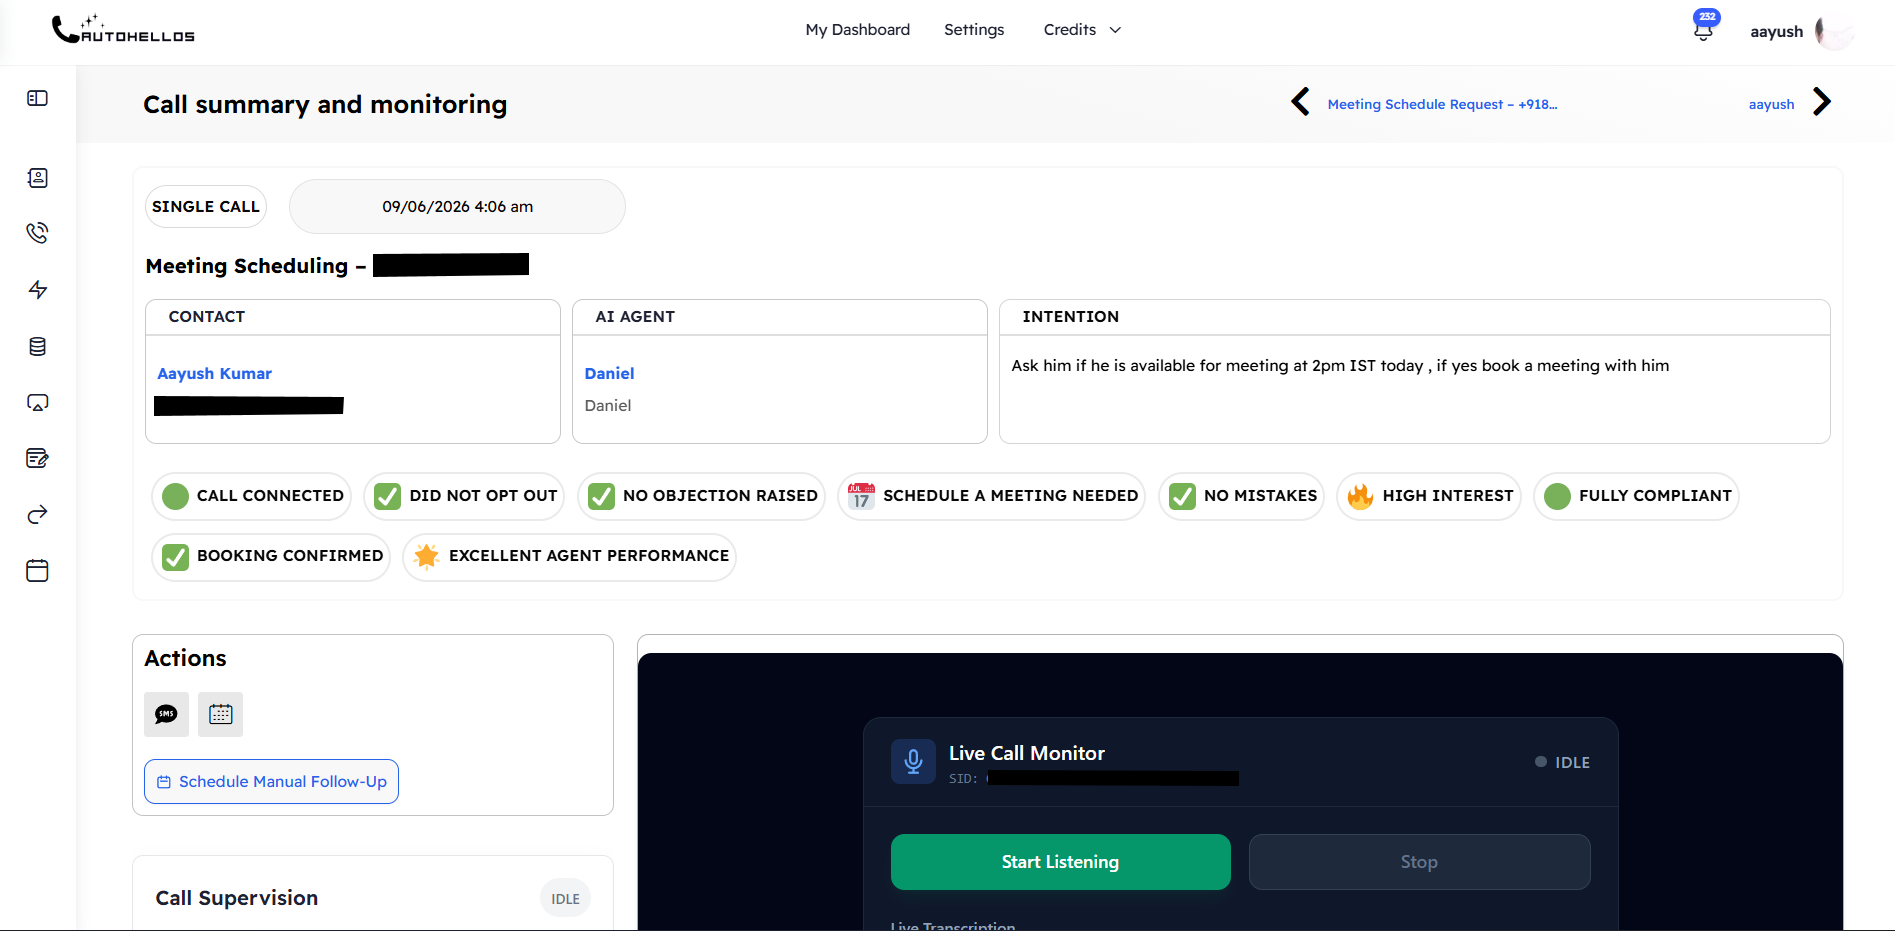Click CALL CONNECTED tag
This screenshot has width=1895, height=931.
(252, 496)
